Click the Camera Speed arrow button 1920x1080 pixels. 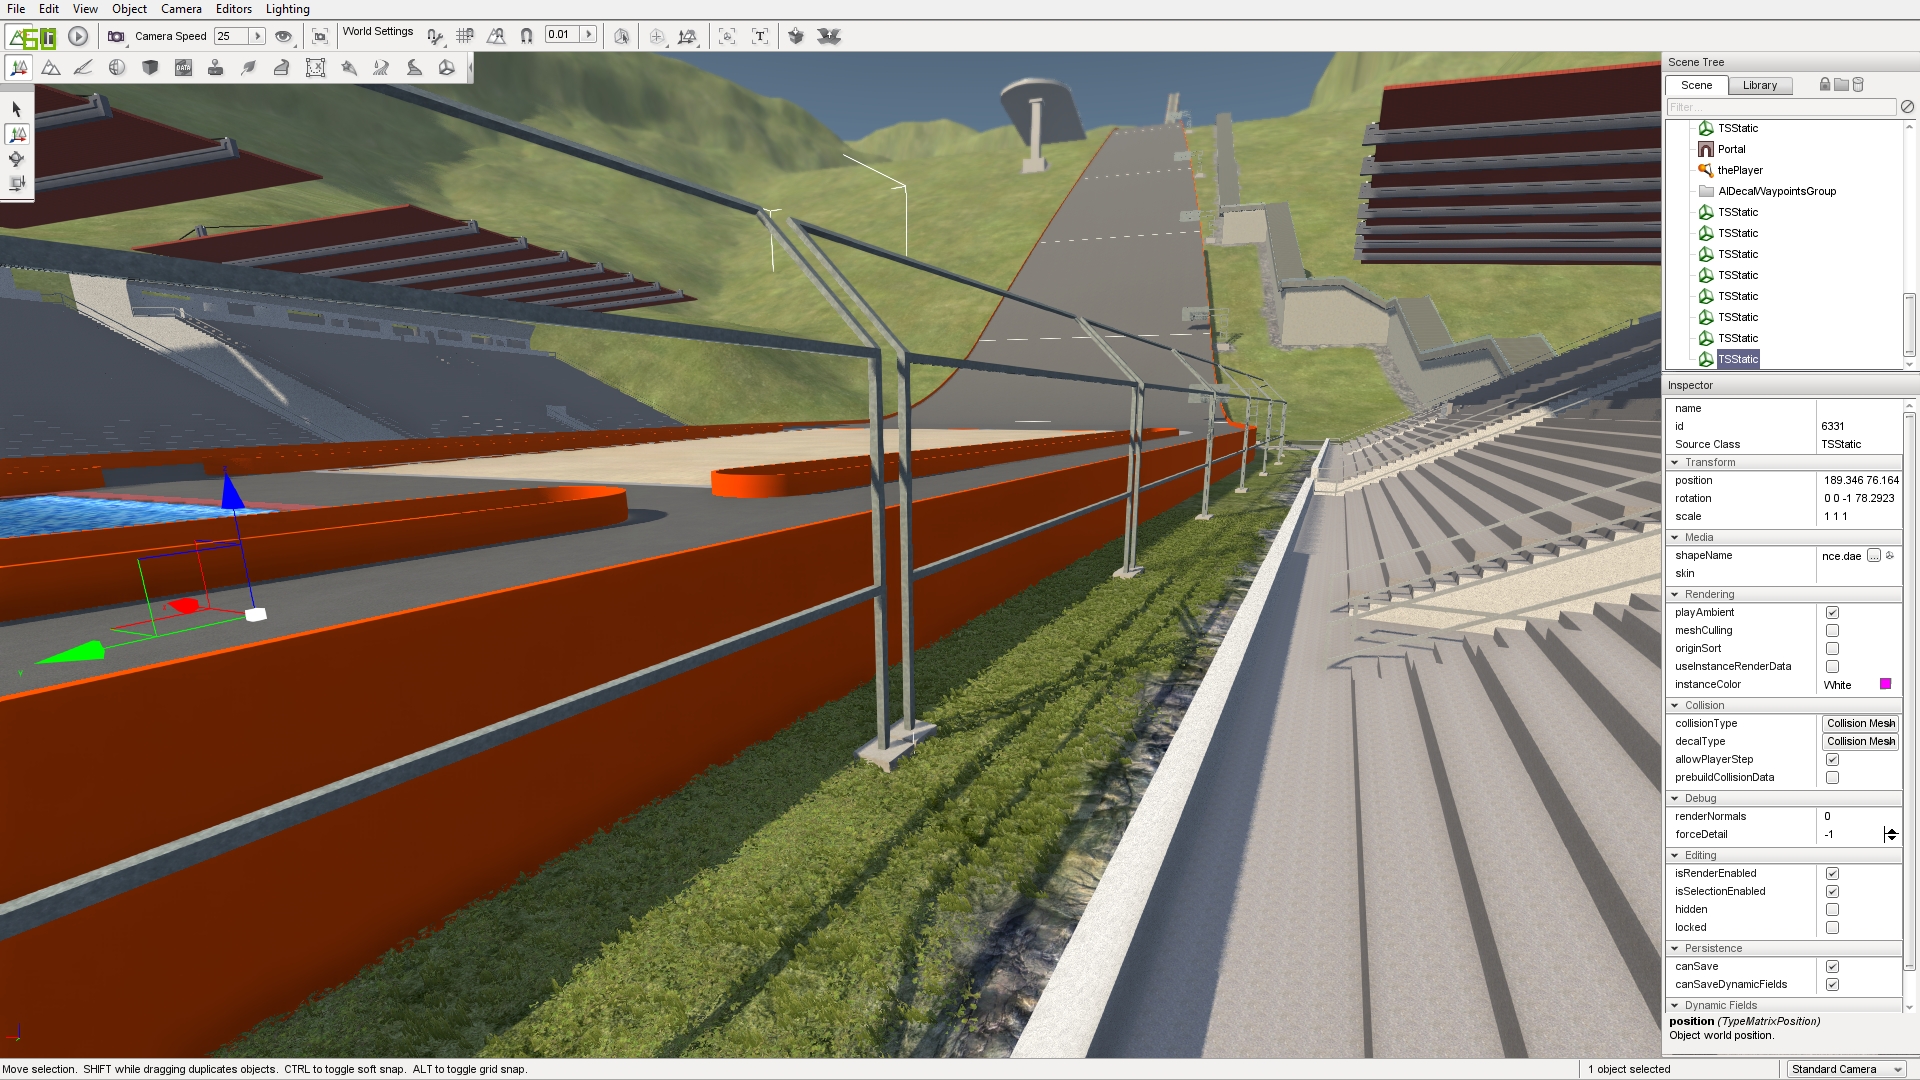coord(257,37)
